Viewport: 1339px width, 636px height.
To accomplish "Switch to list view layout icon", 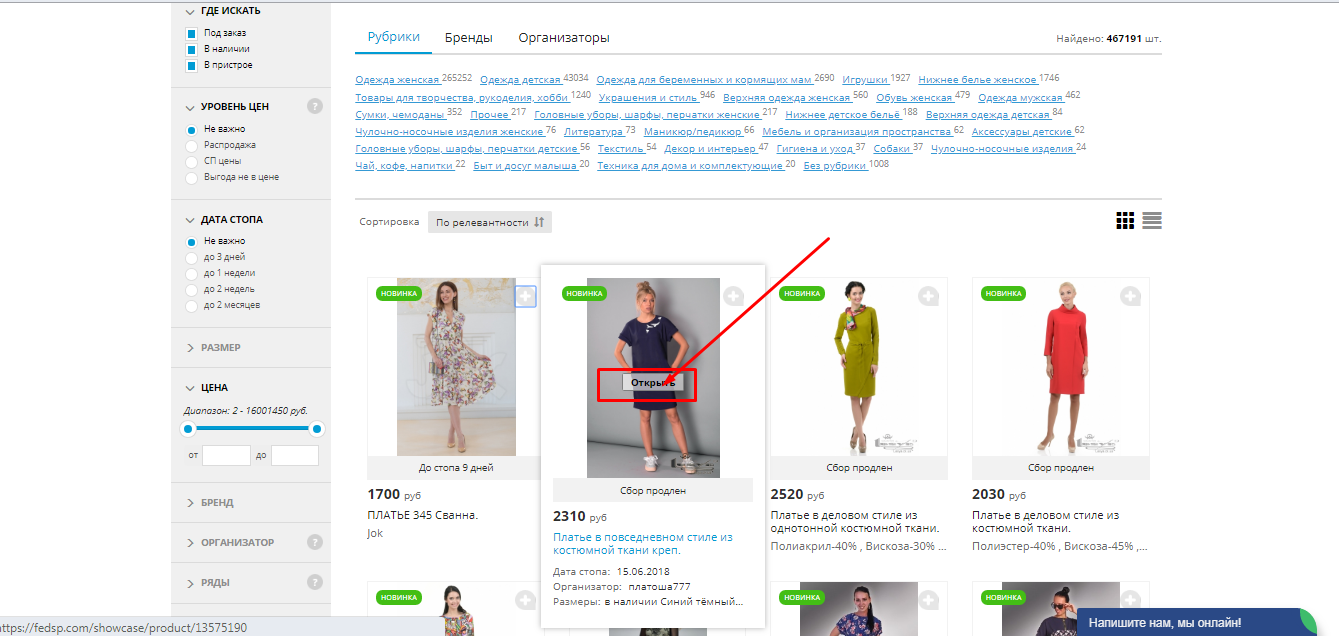I will click(x=1152, y=221).
